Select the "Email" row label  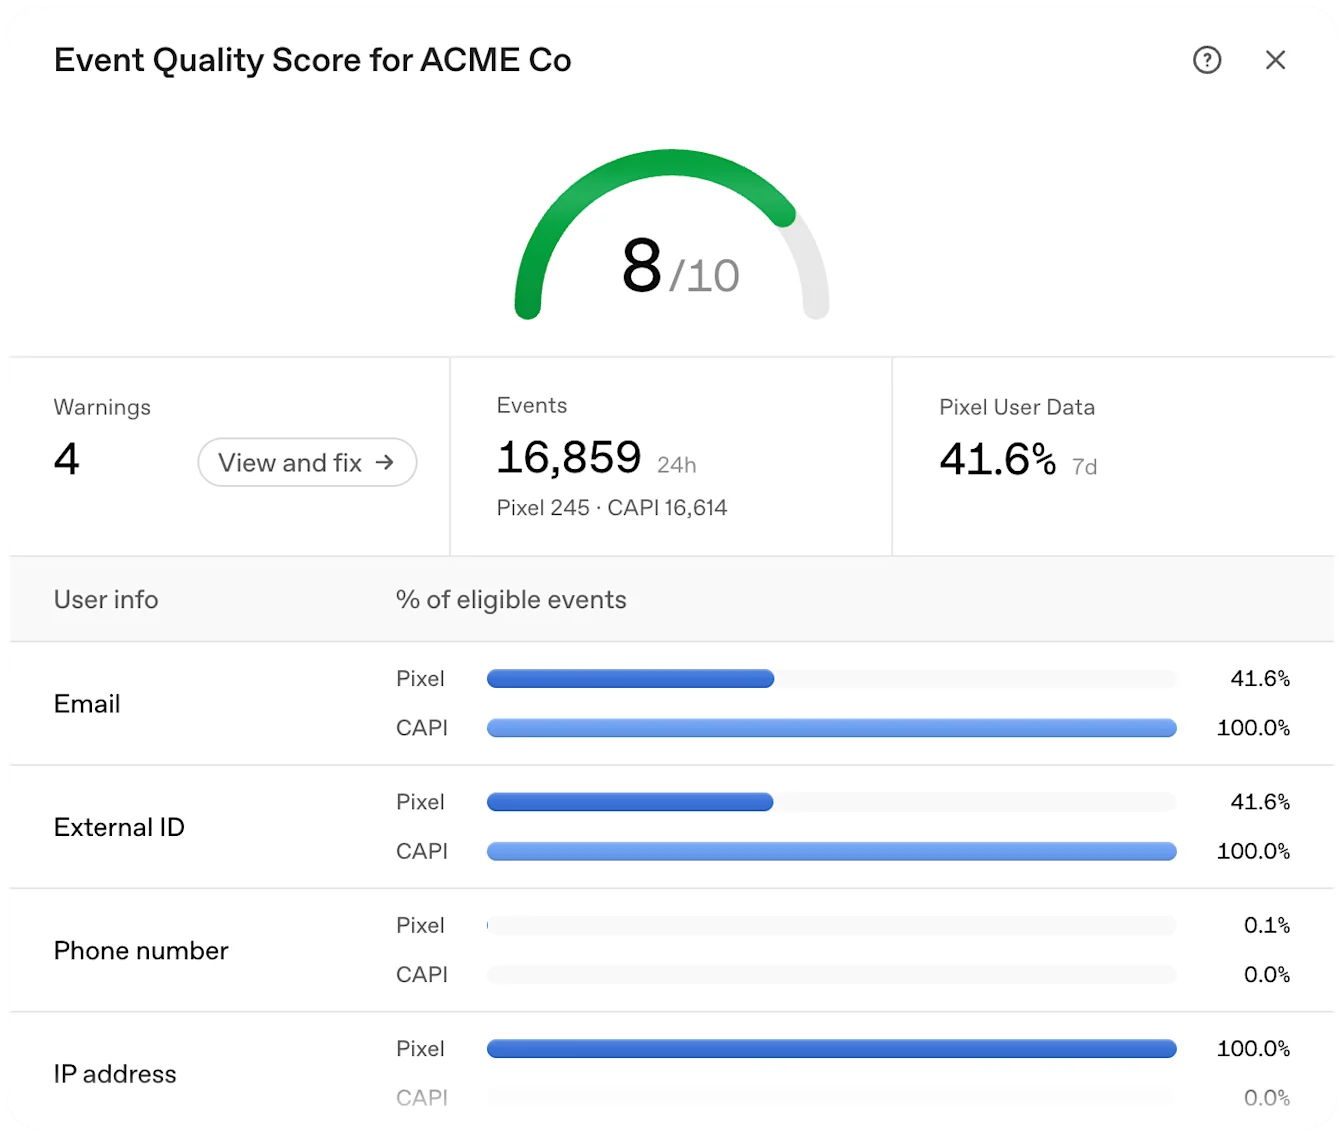click(87, 704)
